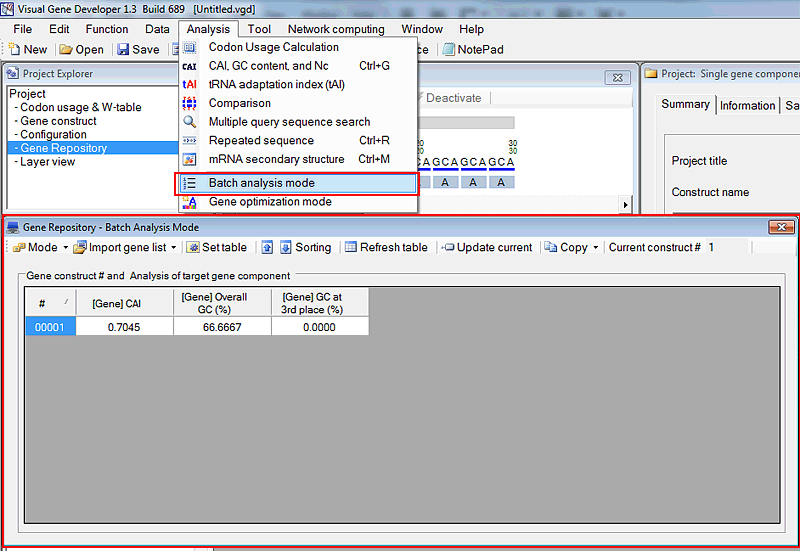
Task: Click the Copy toolbar icon
Action: (551, 247)
